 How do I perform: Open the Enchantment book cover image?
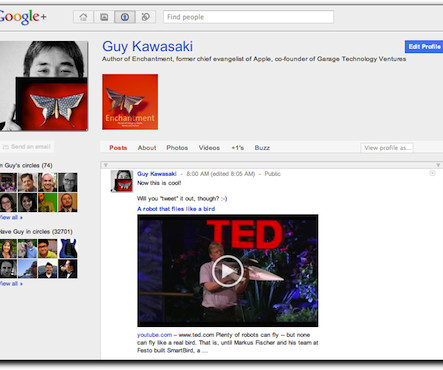coord(130,102)
